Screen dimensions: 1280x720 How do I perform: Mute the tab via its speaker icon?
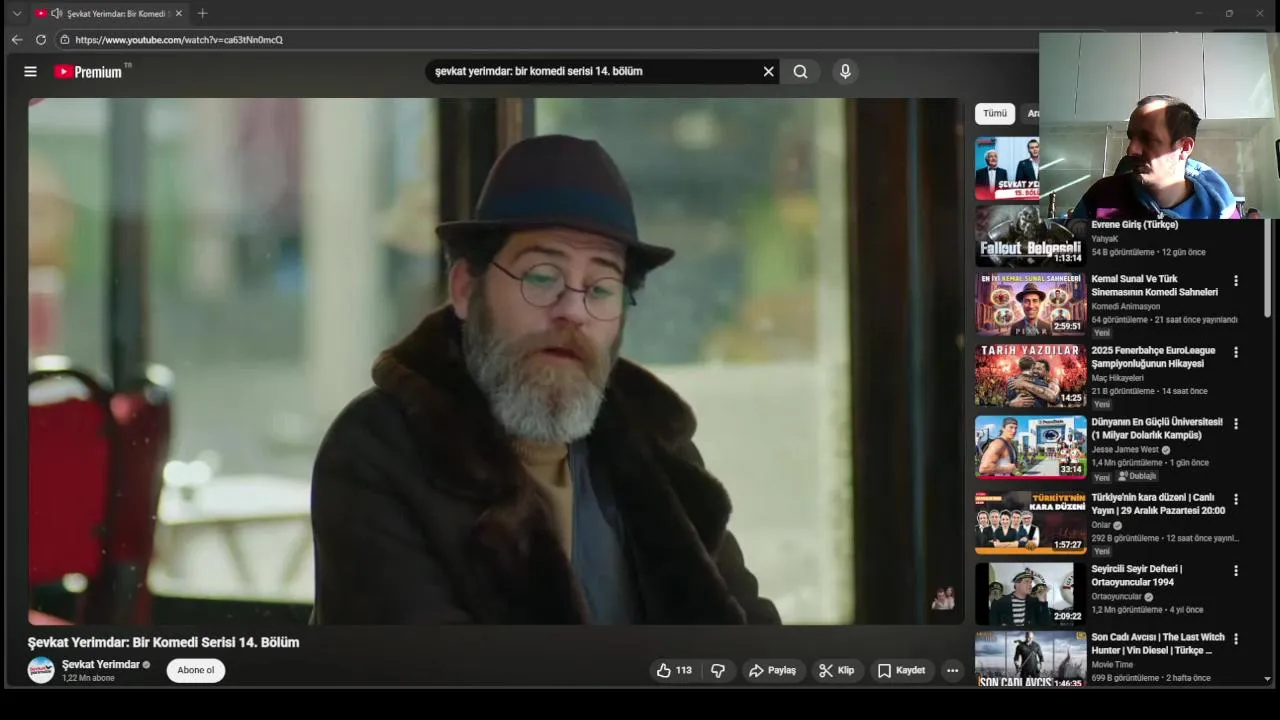56,14
